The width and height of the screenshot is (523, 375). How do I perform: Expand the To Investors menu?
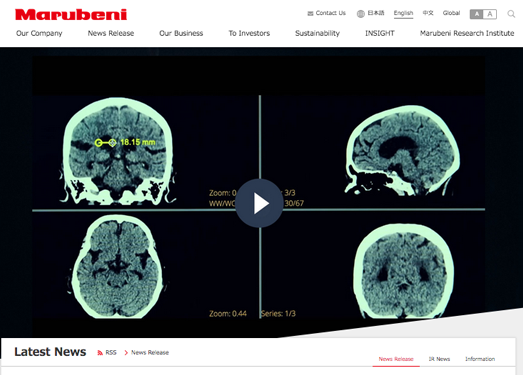(x=249, y=33)
